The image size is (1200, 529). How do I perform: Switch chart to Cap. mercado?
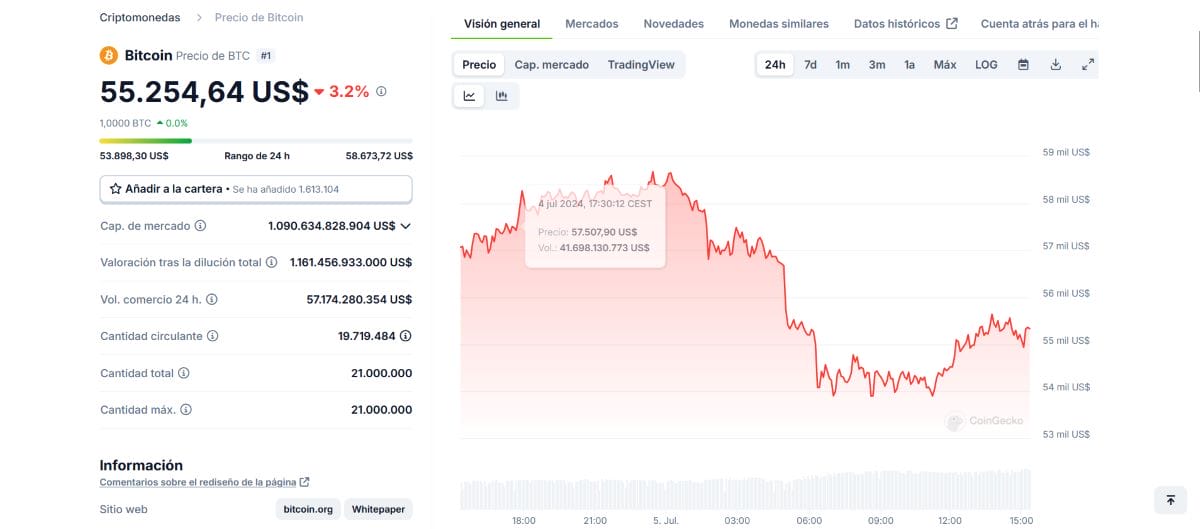tap(551, 65)
